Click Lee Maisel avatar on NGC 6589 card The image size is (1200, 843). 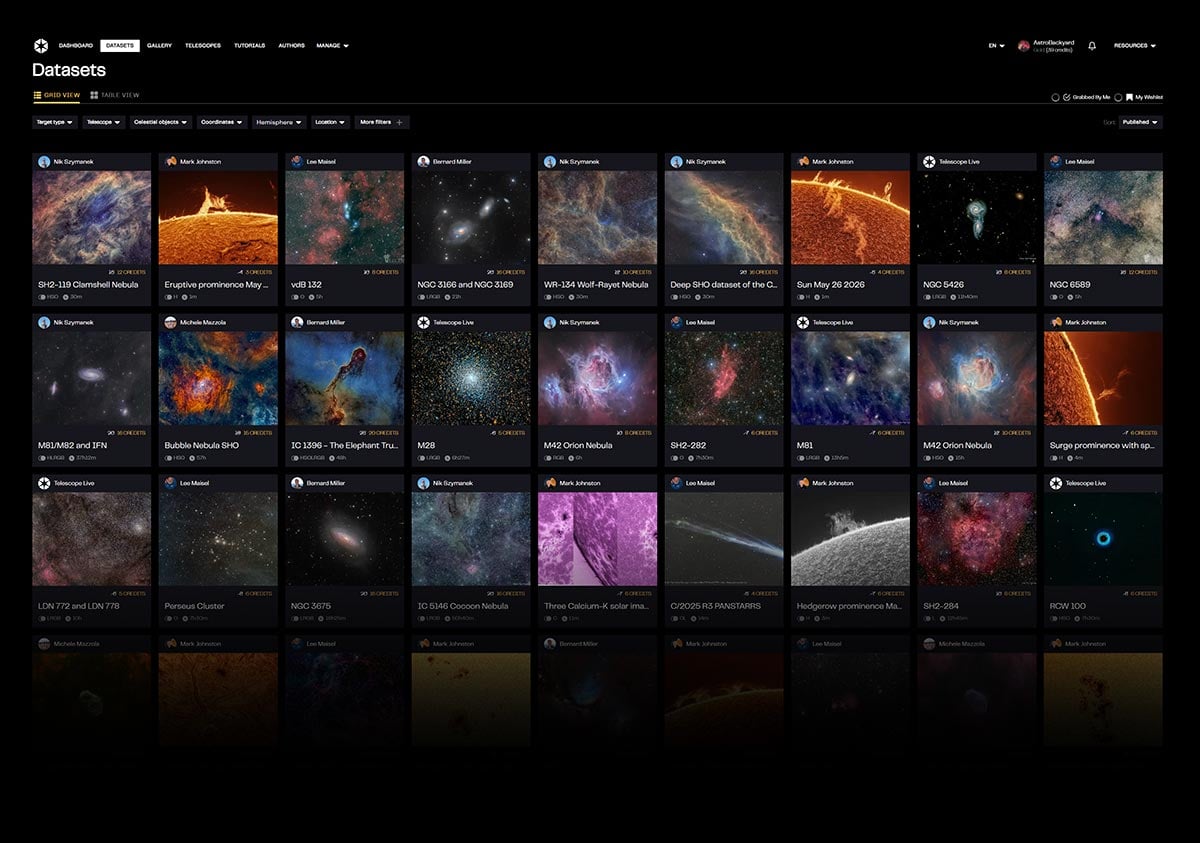(x=1056, y=161)
